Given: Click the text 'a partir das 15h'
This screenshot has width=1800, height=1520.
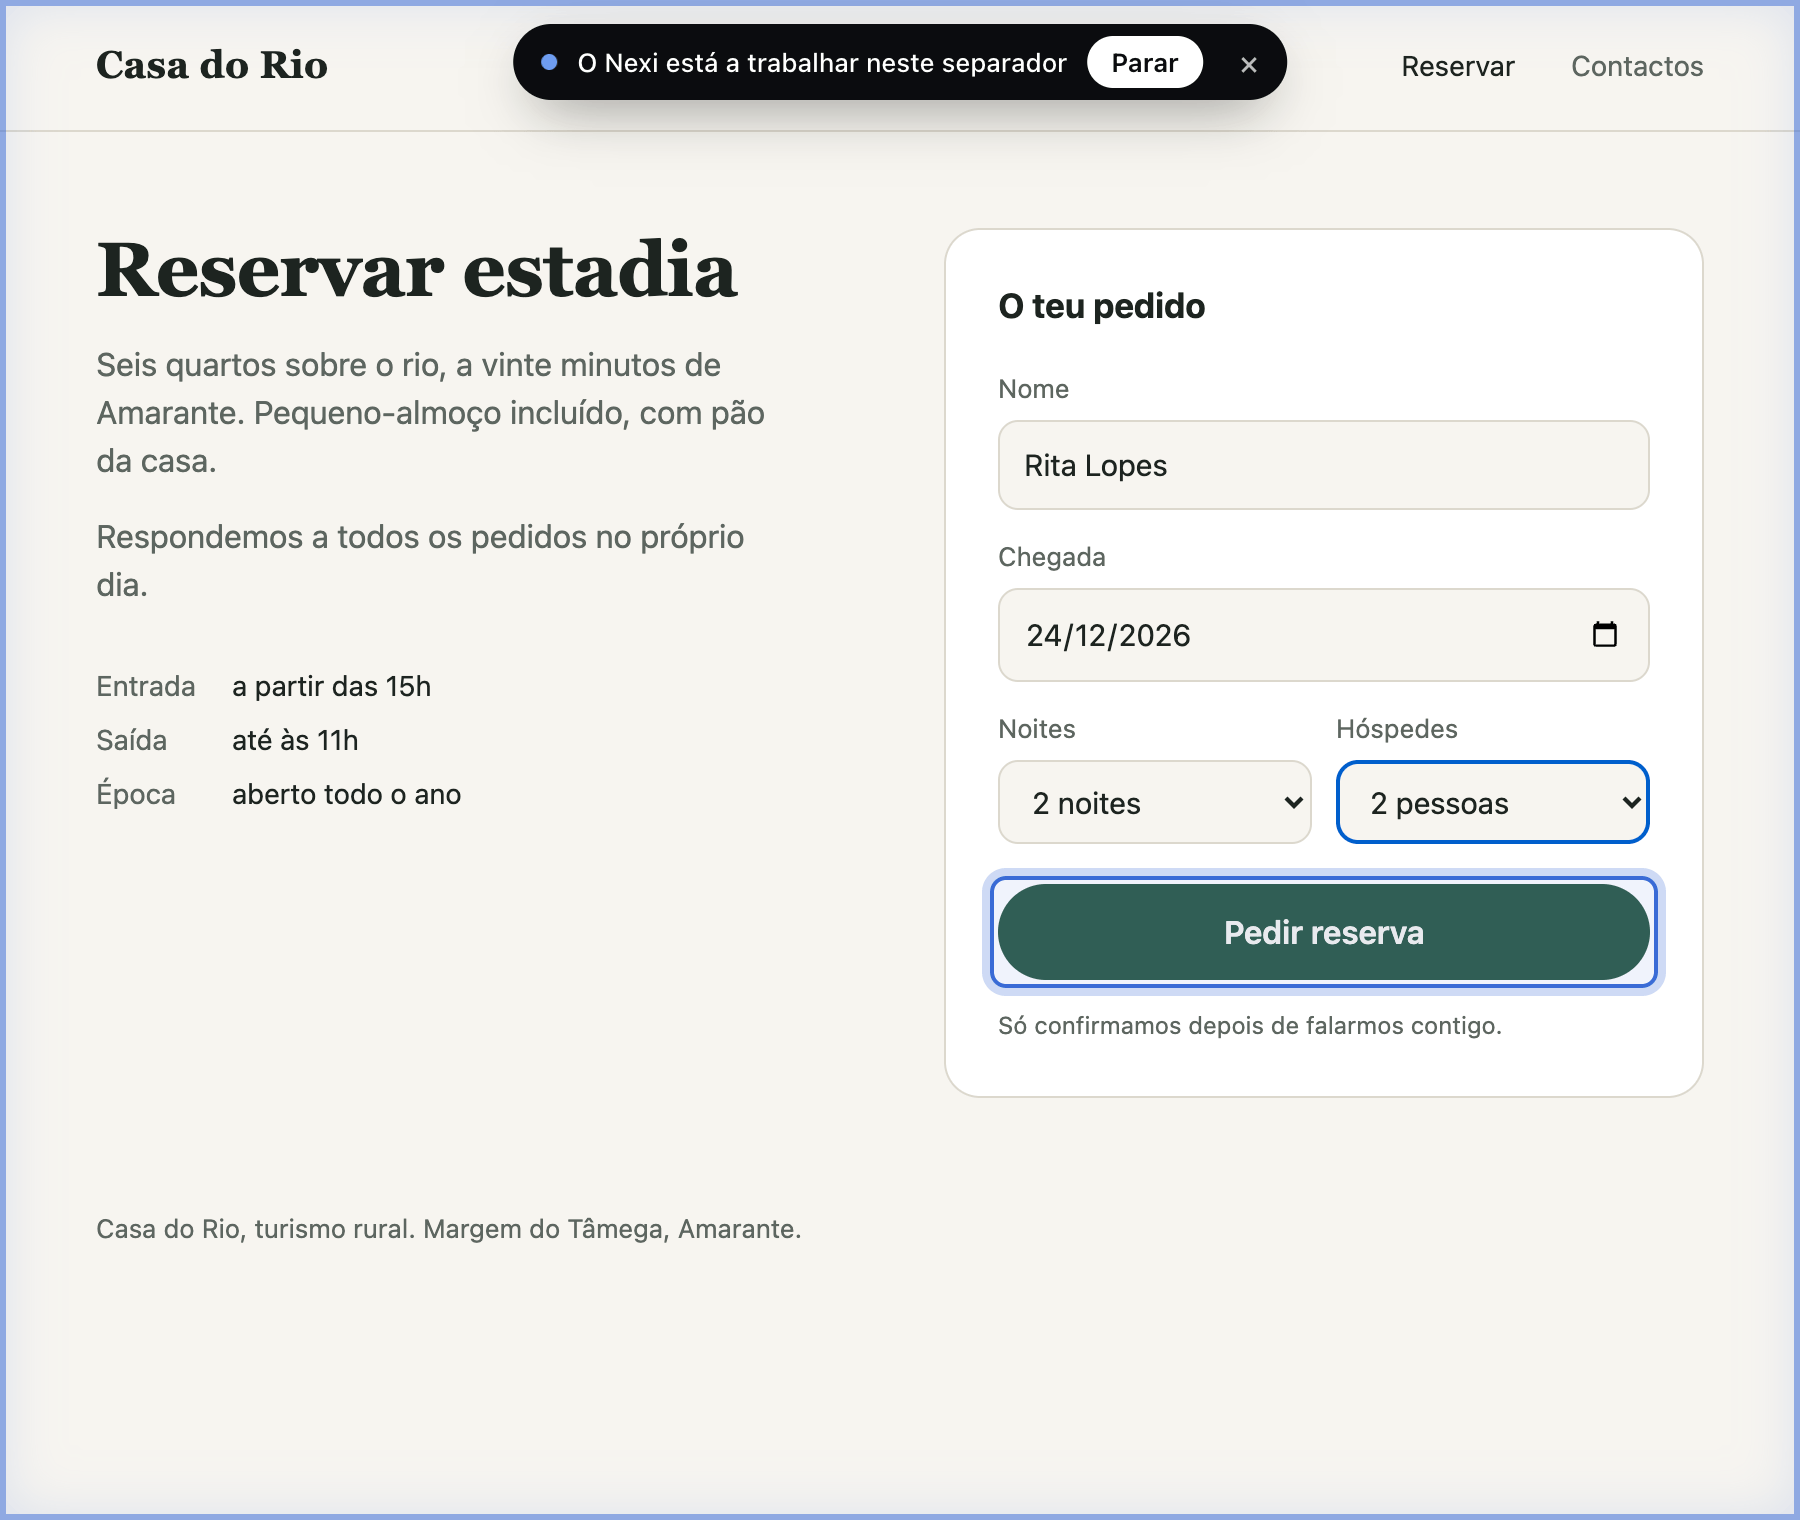Looking at the screenshot, I should click(x=332, y=686).
